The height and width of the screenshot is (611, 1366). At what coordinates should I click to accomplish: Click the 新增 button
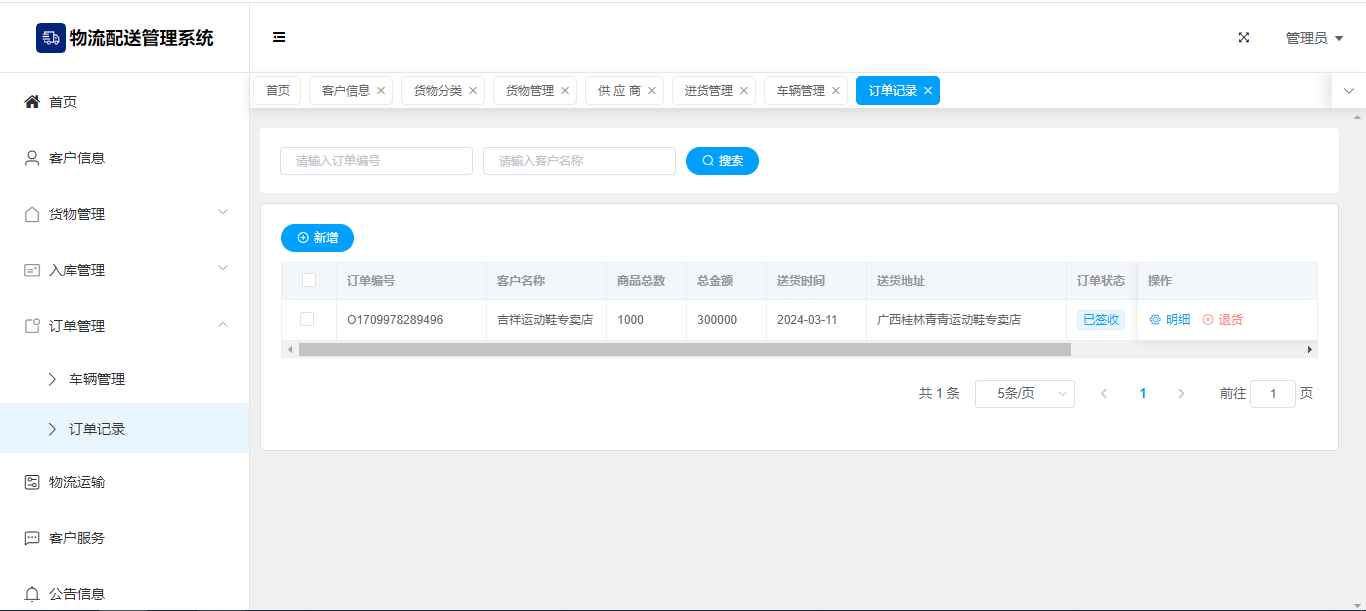317,238
